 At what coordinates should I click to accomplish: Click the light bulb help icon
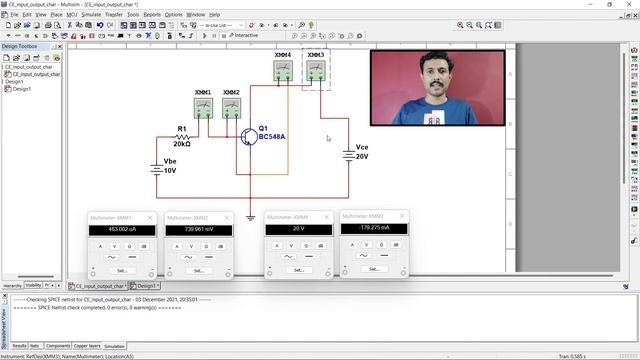(311, 25)
